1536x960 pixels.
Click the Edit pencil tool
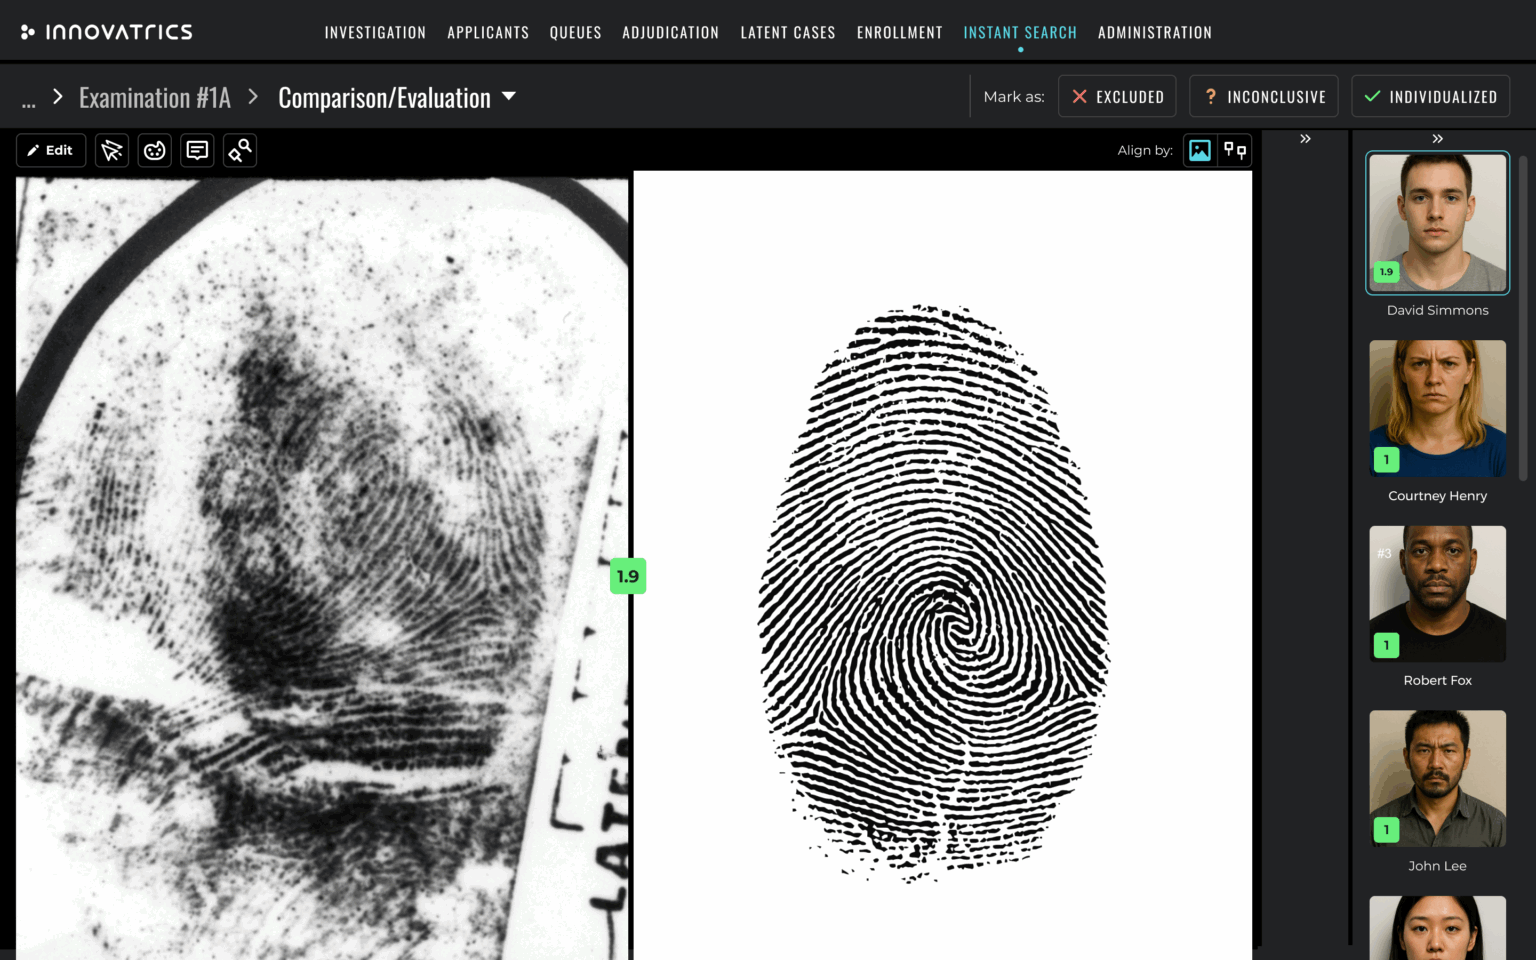(50, 150)
